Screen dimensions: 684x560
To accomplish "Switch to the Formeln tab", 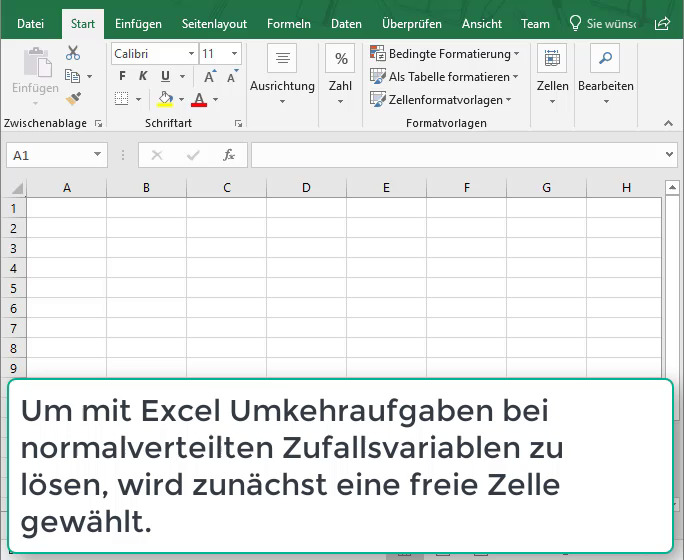I will pos(289,24).
